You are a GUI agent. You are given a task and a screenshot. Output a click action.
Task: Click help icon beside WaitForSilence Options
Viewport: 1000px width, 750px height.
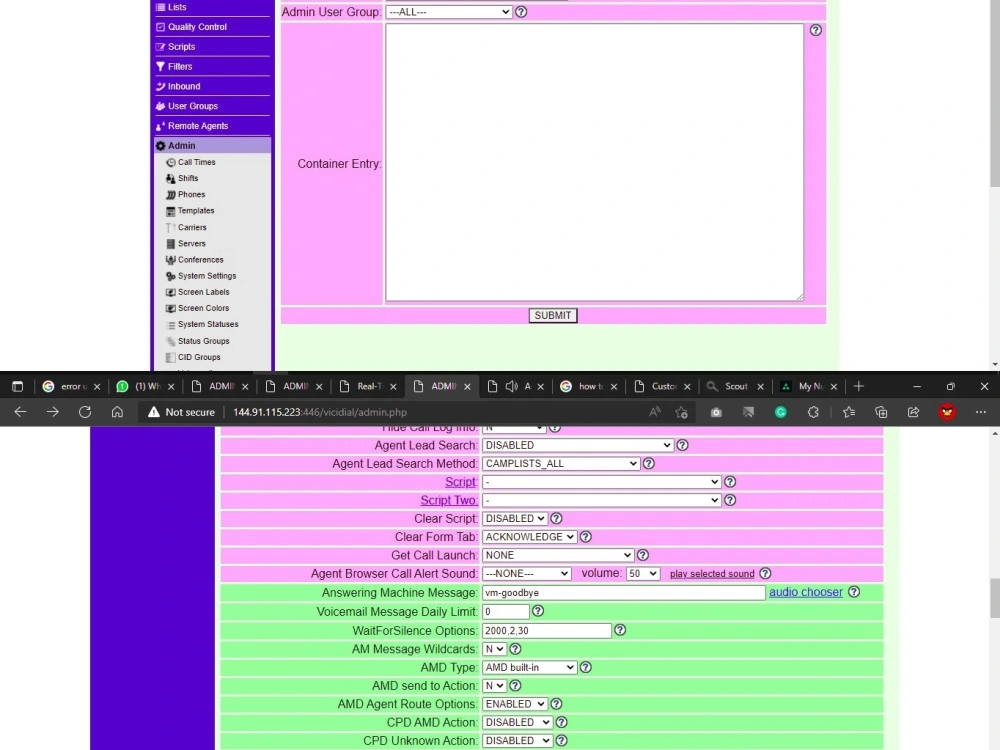click(x=620, y=630)
